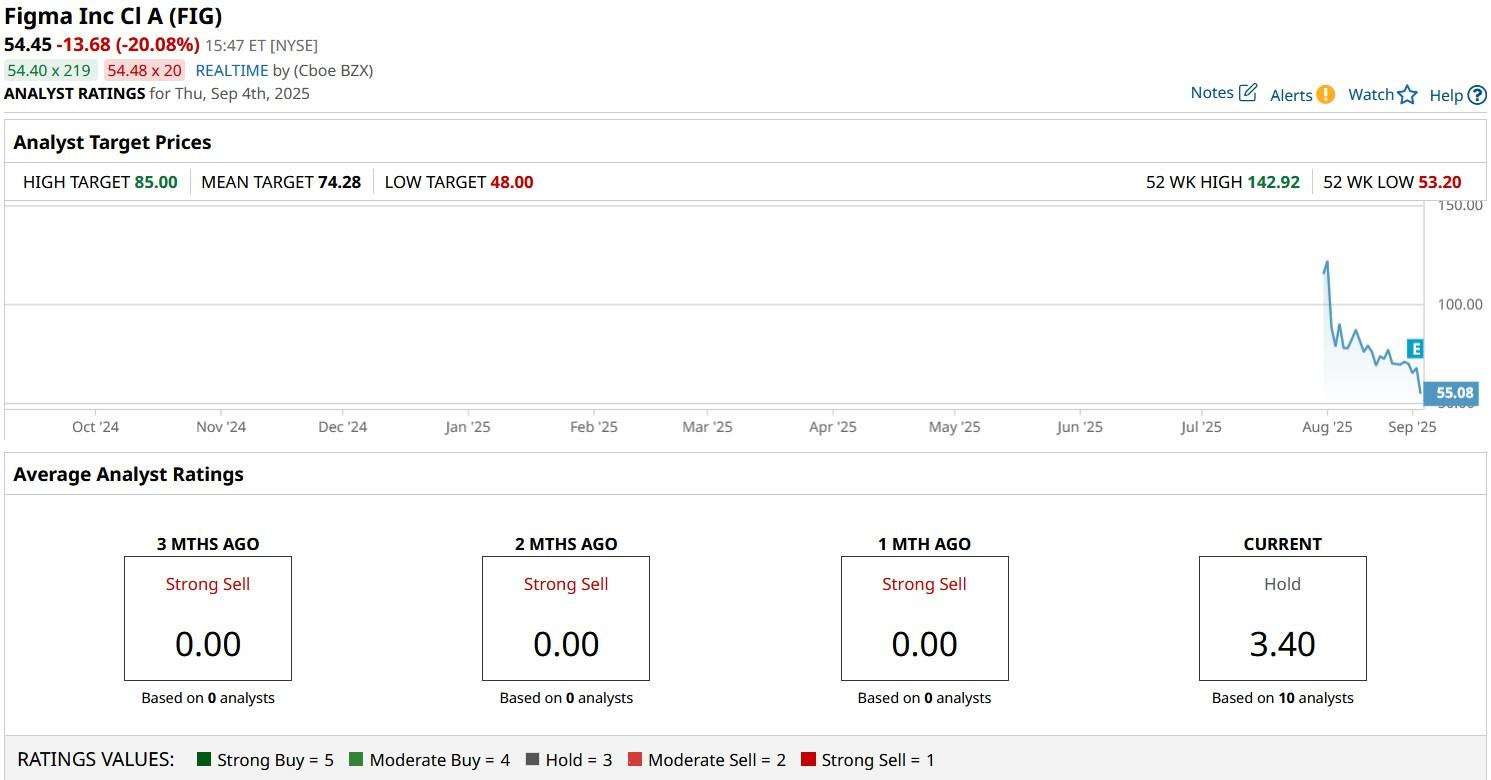1491x780 pixels.
Task: Click the High Target value 85.00
Action: point(156,182)
